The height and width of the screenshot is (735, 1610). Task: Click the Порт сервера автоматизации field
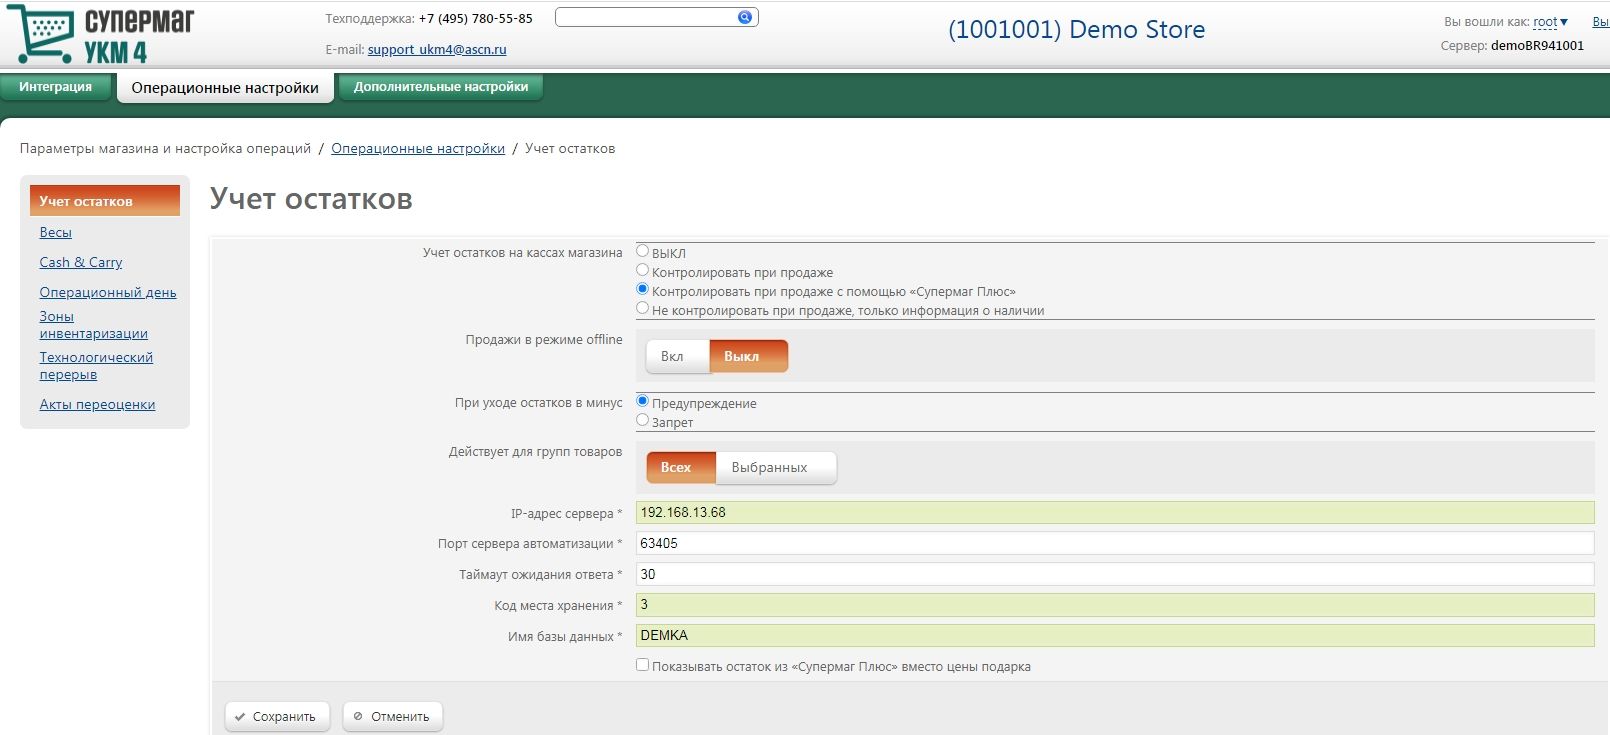[x=1115, y=543]
